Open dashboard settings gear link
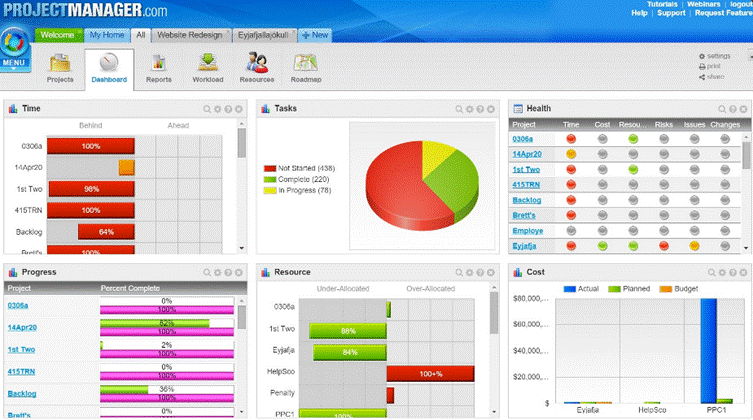The height and width of the screenshot is (420, 753). tap(715, 56)
